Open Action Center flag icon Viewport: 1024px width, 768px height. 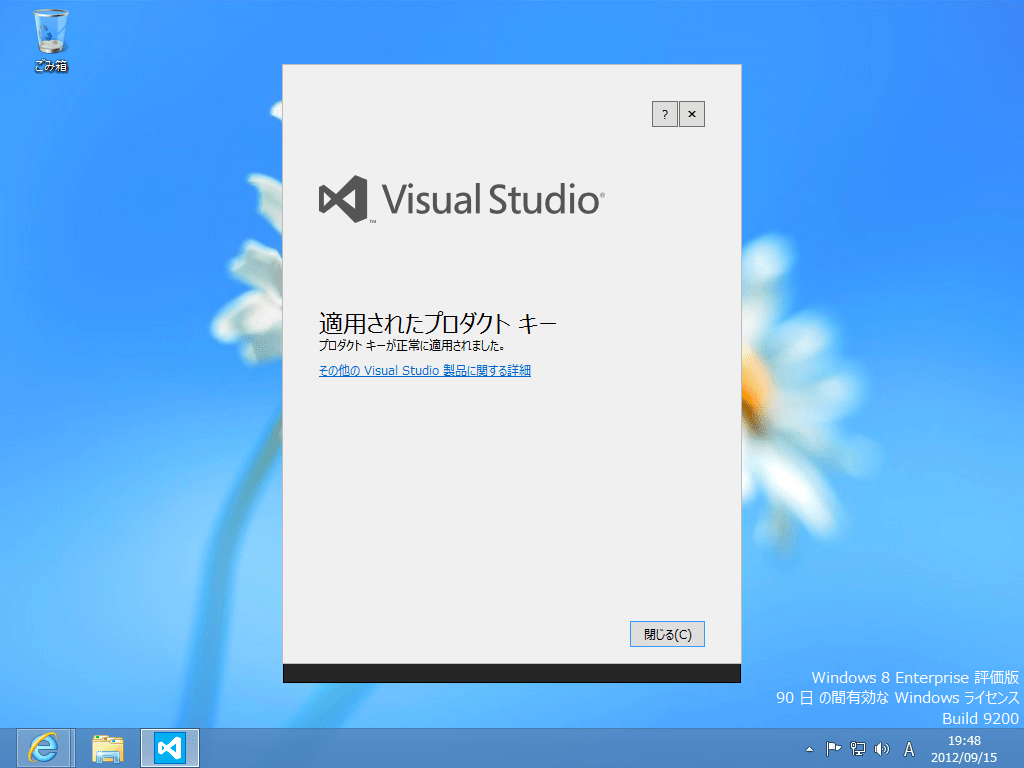click(833, 749)
